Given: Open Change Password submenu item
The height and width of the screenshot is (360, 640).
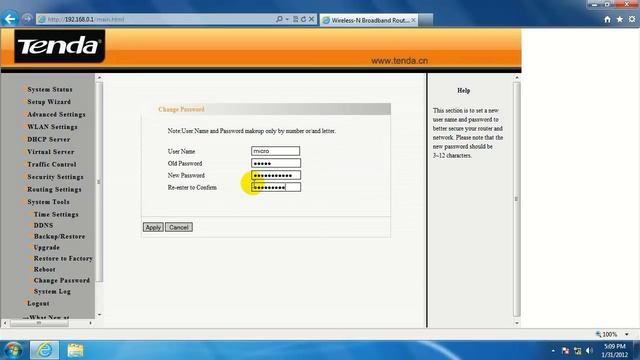Looking at the screenshot, I should [62, 280].
